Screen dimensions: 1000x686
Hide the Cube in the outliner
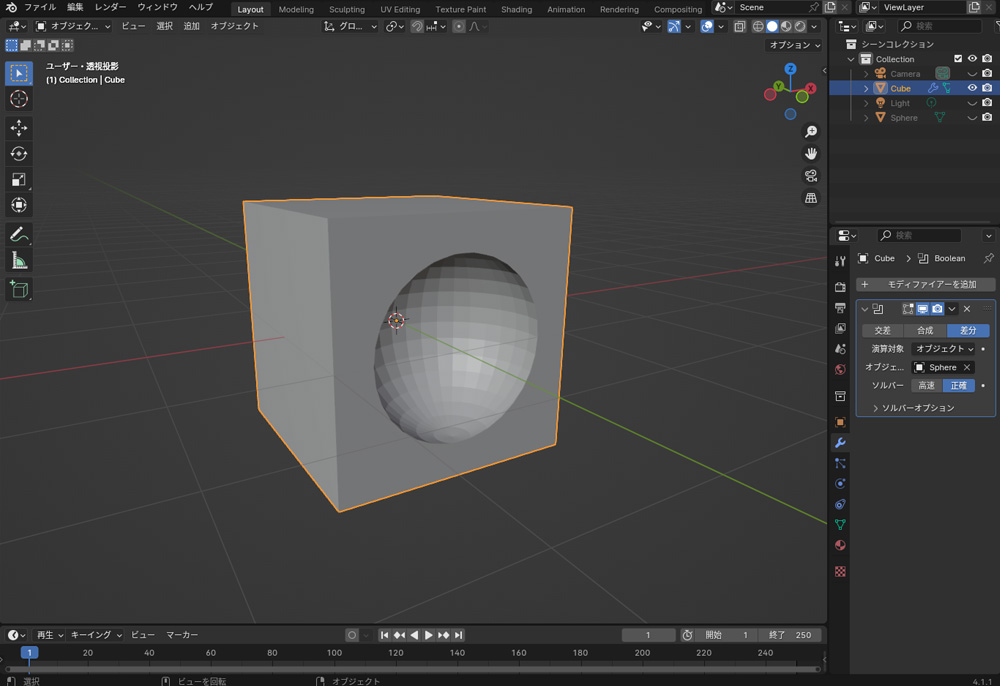click(x=971, y=88)
